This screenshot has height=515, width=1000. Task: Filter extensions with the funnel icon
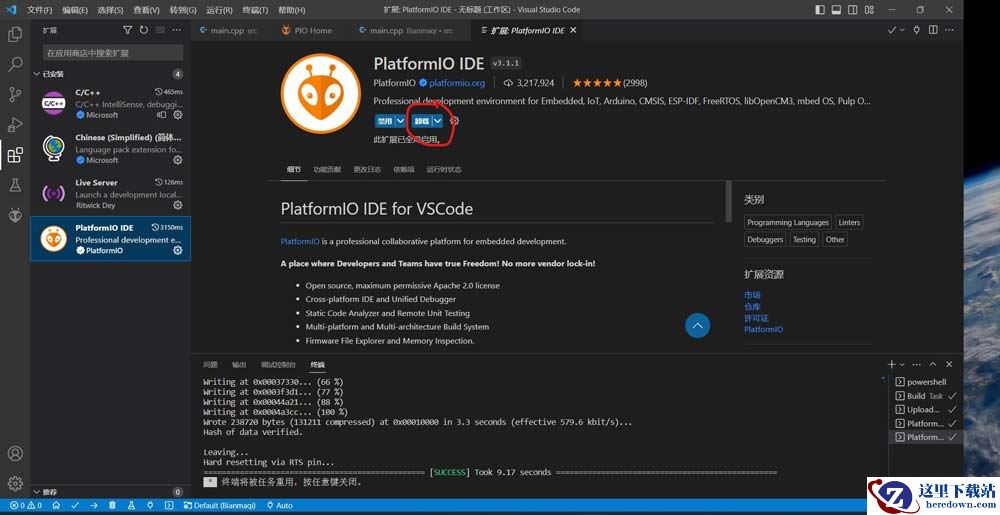click(128, 30)
